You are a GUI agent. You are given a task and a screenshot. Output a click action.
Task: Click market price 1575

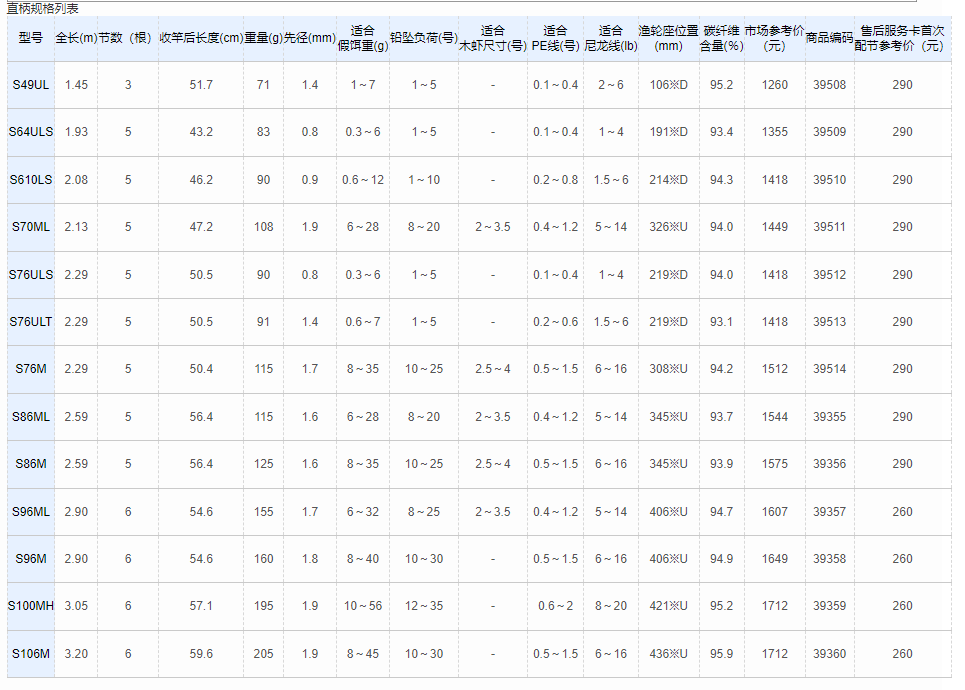(774, 463)
